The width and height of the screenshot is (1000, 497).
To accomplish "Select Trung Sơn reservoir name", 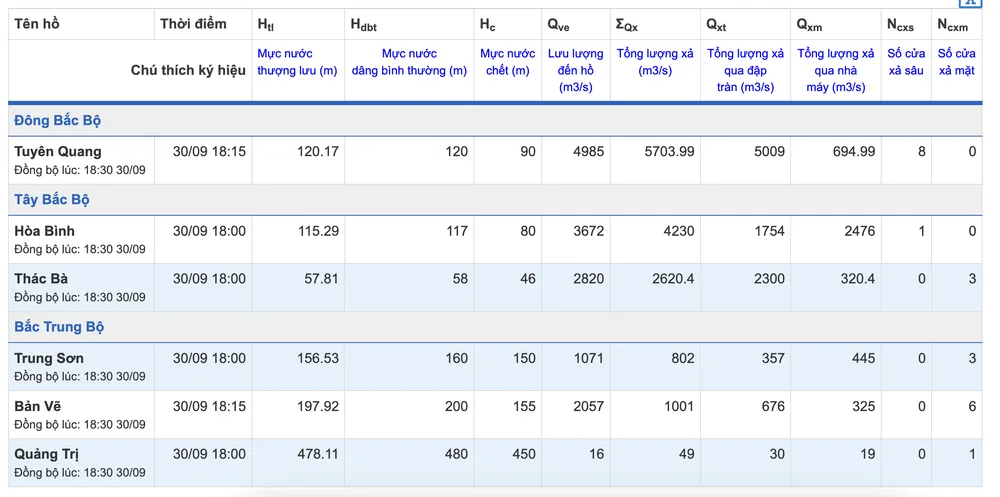I will point(49,359).
